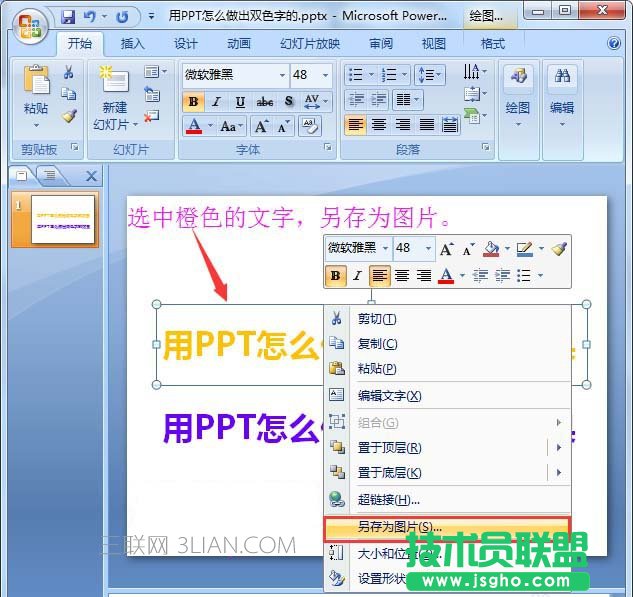Open Change Case Aa dropdown
This screenshot has height=597, width=633.
231,126
